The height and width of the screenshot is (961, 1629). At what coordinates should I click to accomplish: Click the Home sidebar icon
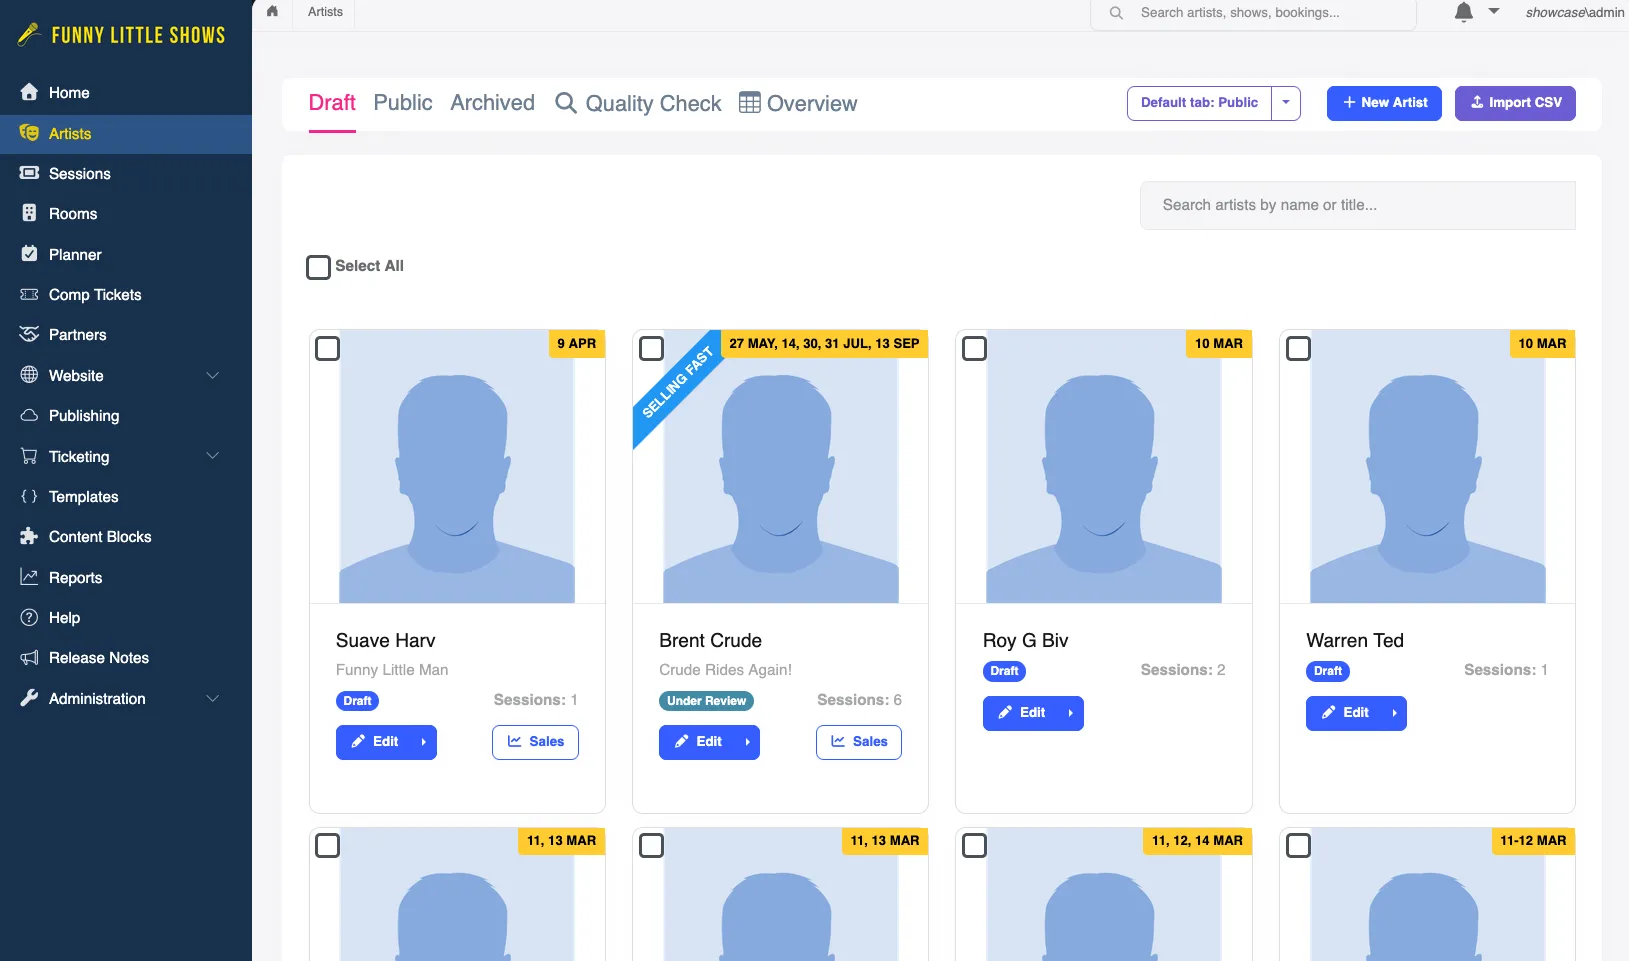click(29, 92)
